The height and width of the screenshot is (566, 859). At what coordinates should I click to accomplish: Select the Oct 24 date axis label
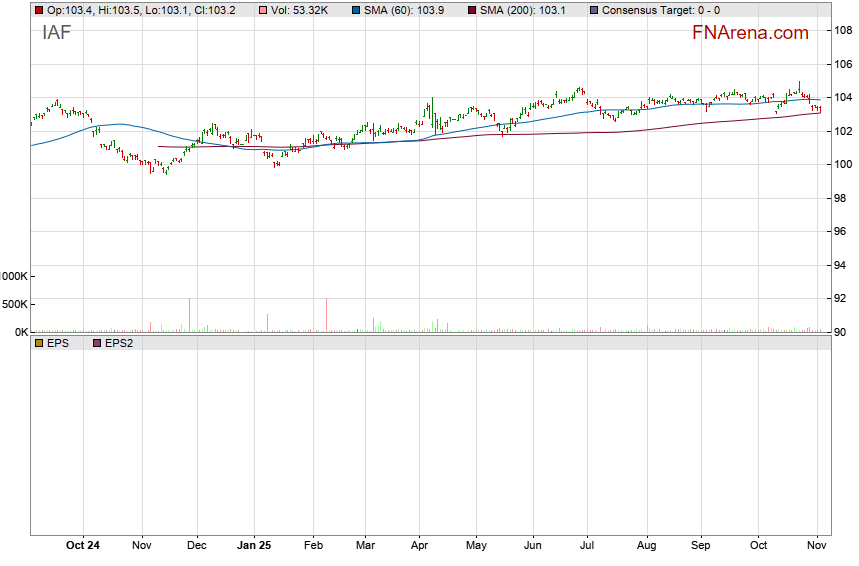[x=83, y=546]
